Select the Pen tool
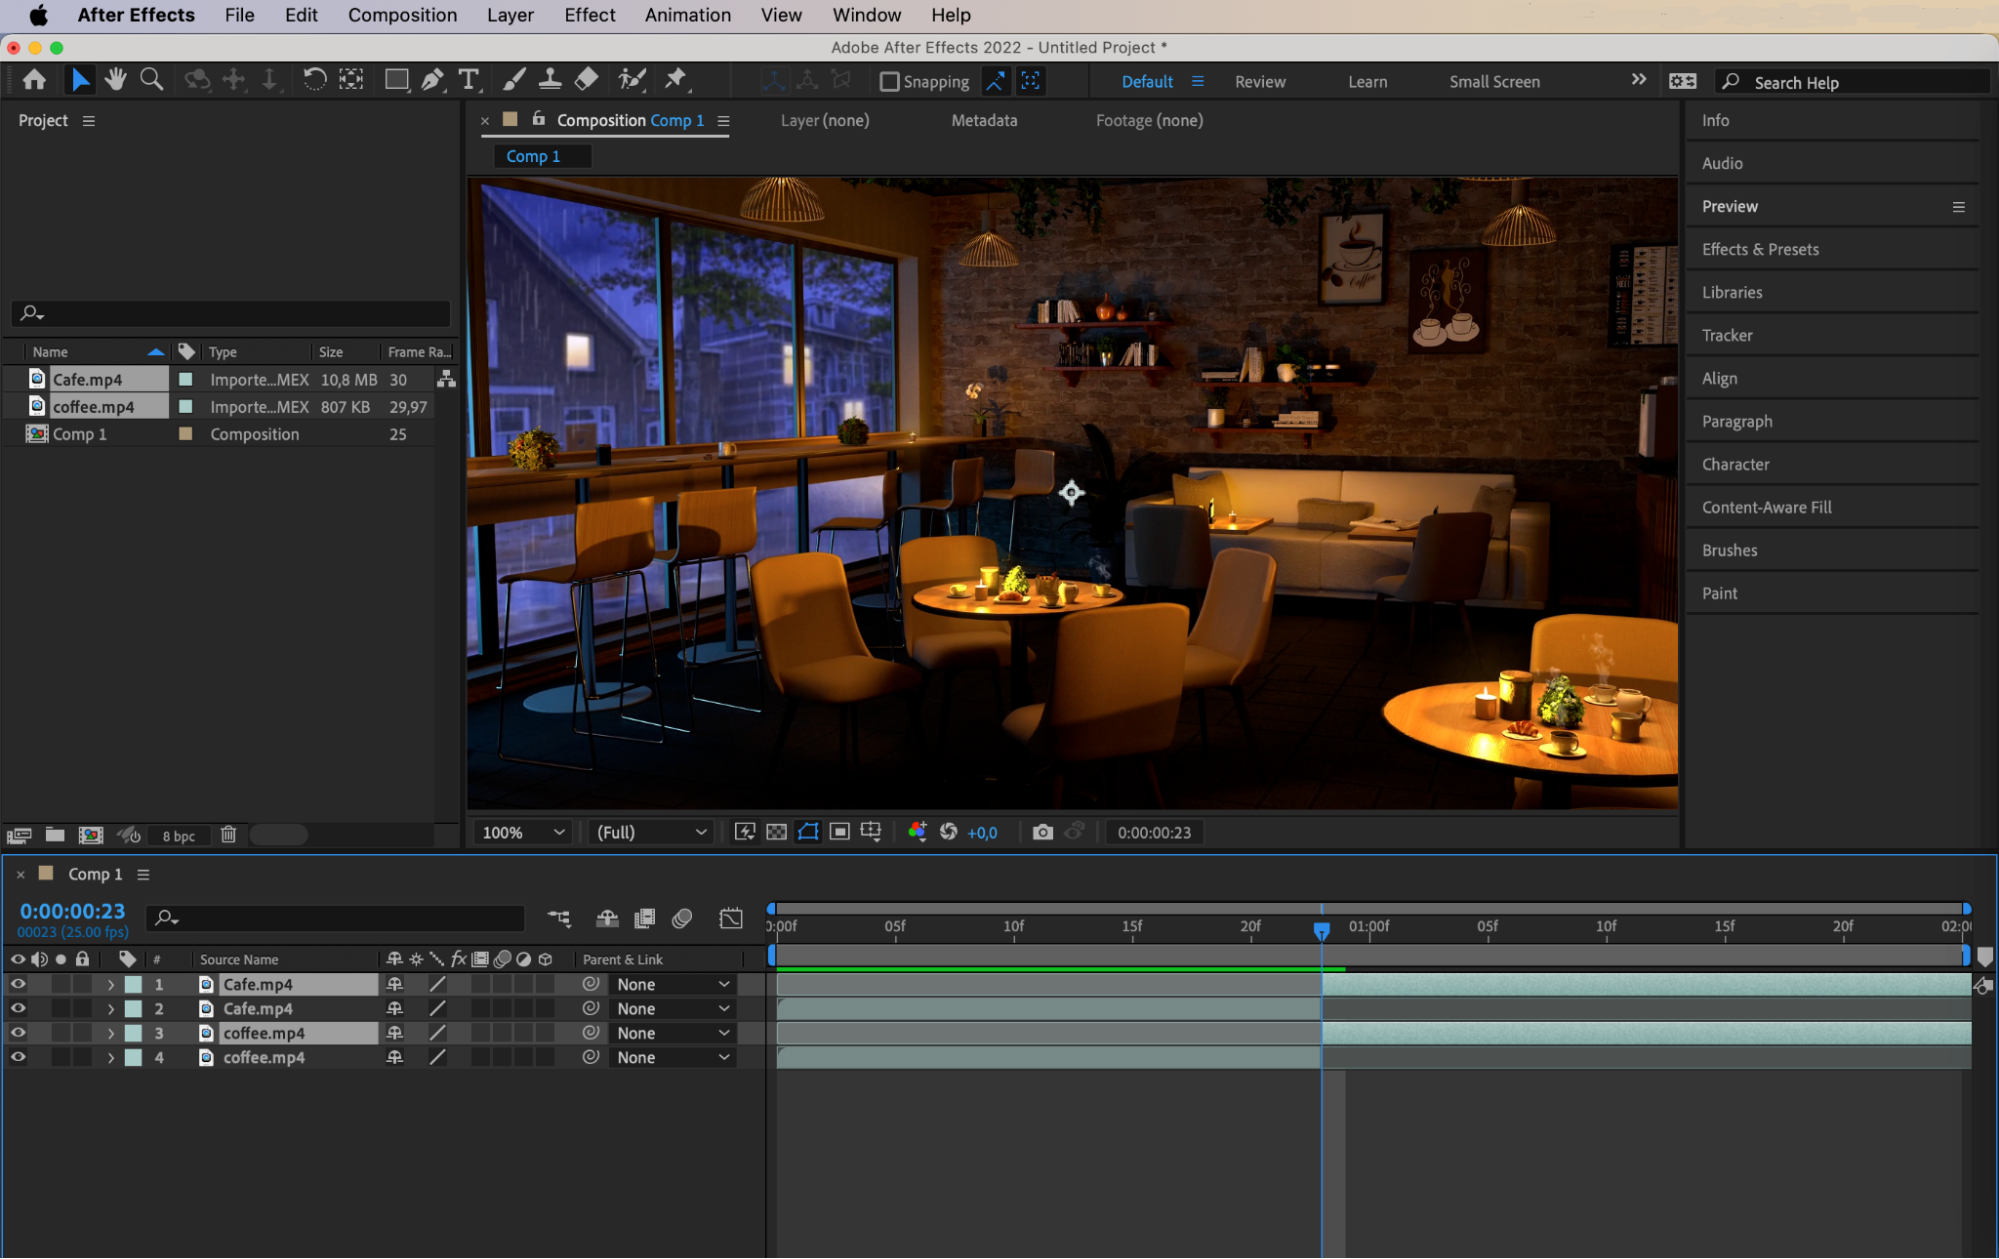 [432, 80]
